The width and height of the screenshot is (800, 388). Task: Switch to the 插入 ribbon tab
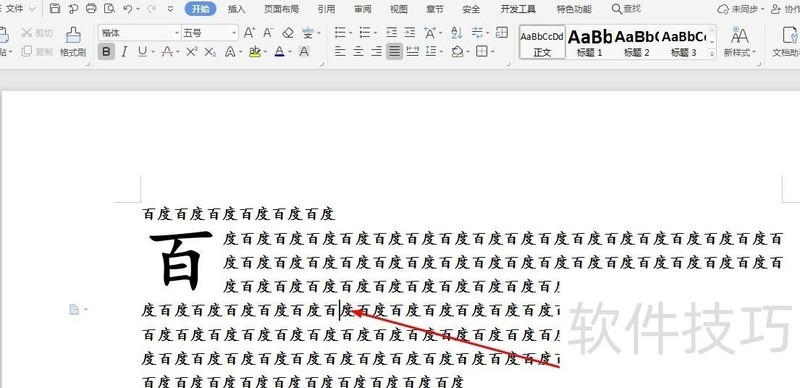236,9
